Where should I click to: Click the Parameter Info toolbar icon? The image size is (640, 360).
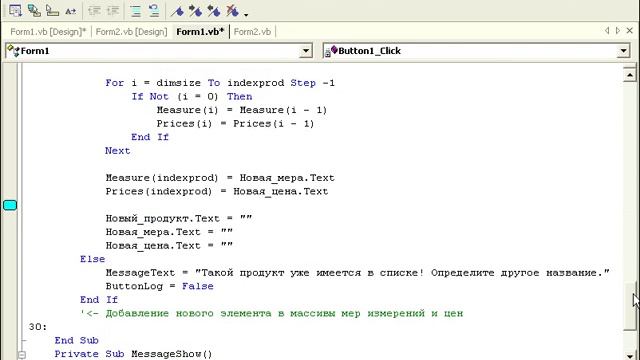point(34,11)
